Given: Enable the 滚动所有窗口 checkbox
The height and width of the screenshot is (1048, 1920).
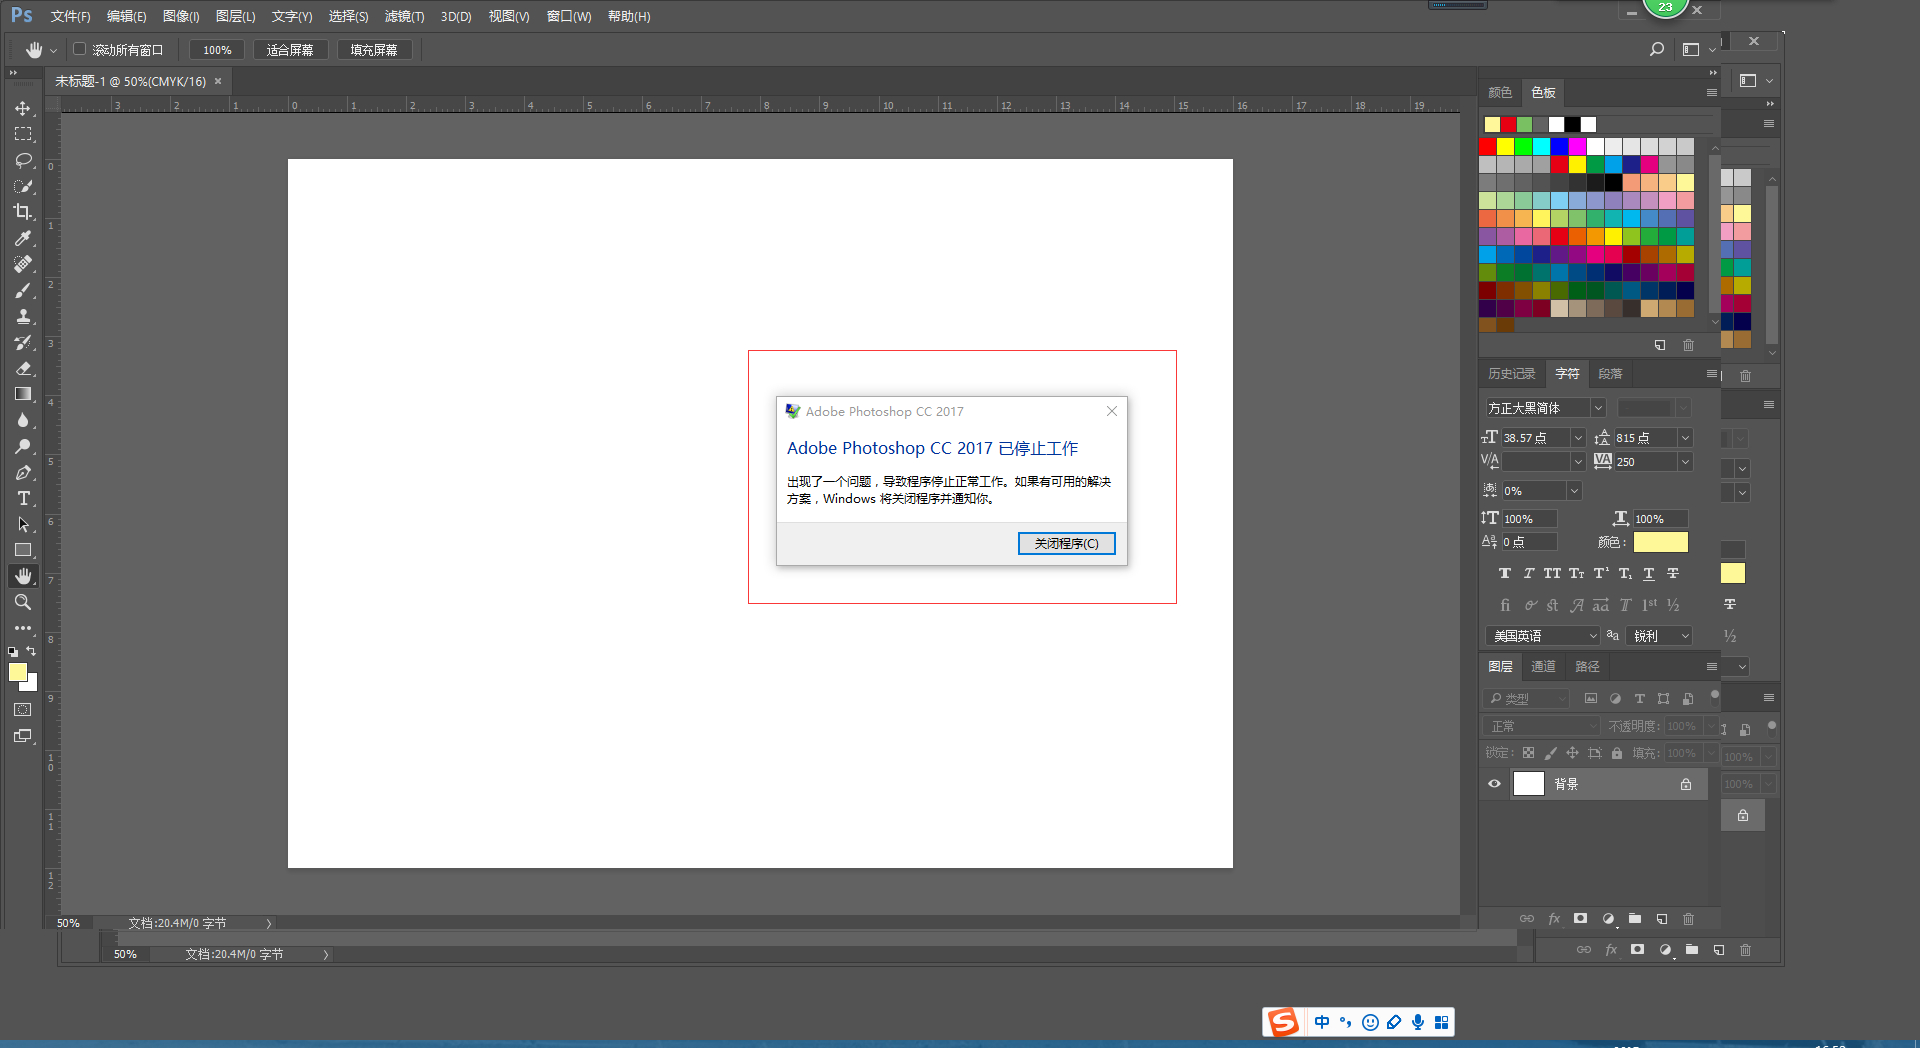Looking at the screenshot, I should [x=80, y=49].
